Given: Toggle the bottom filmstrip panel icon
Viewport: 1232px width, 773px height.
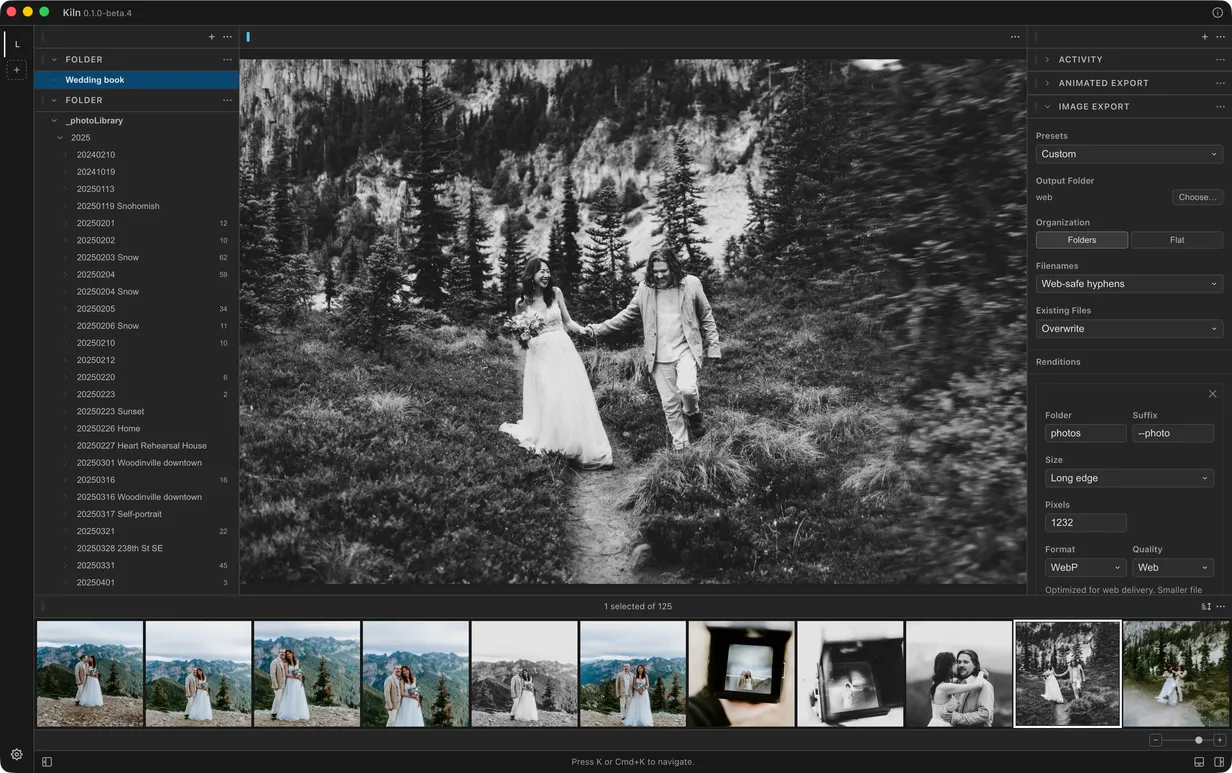Looking at the screenshot, I should 1199,762.
